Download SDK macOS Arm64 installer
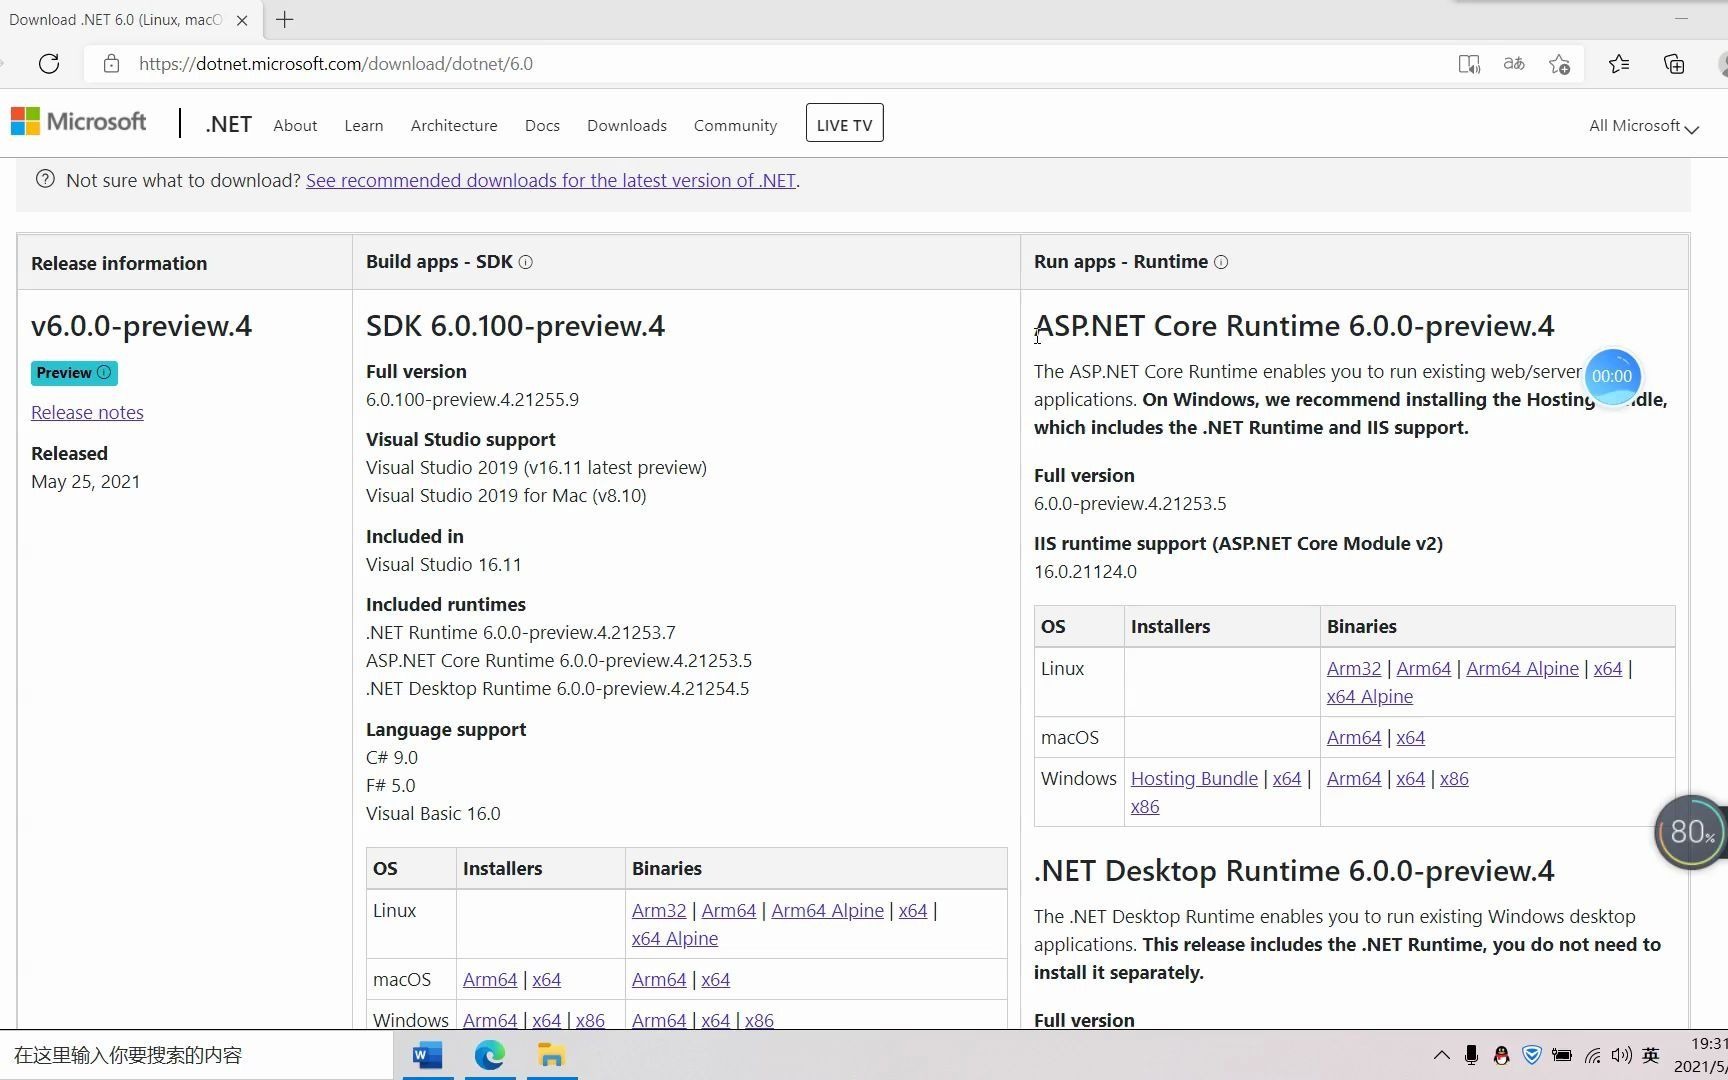This screenshot has height=1080, width=1728. 490,979
